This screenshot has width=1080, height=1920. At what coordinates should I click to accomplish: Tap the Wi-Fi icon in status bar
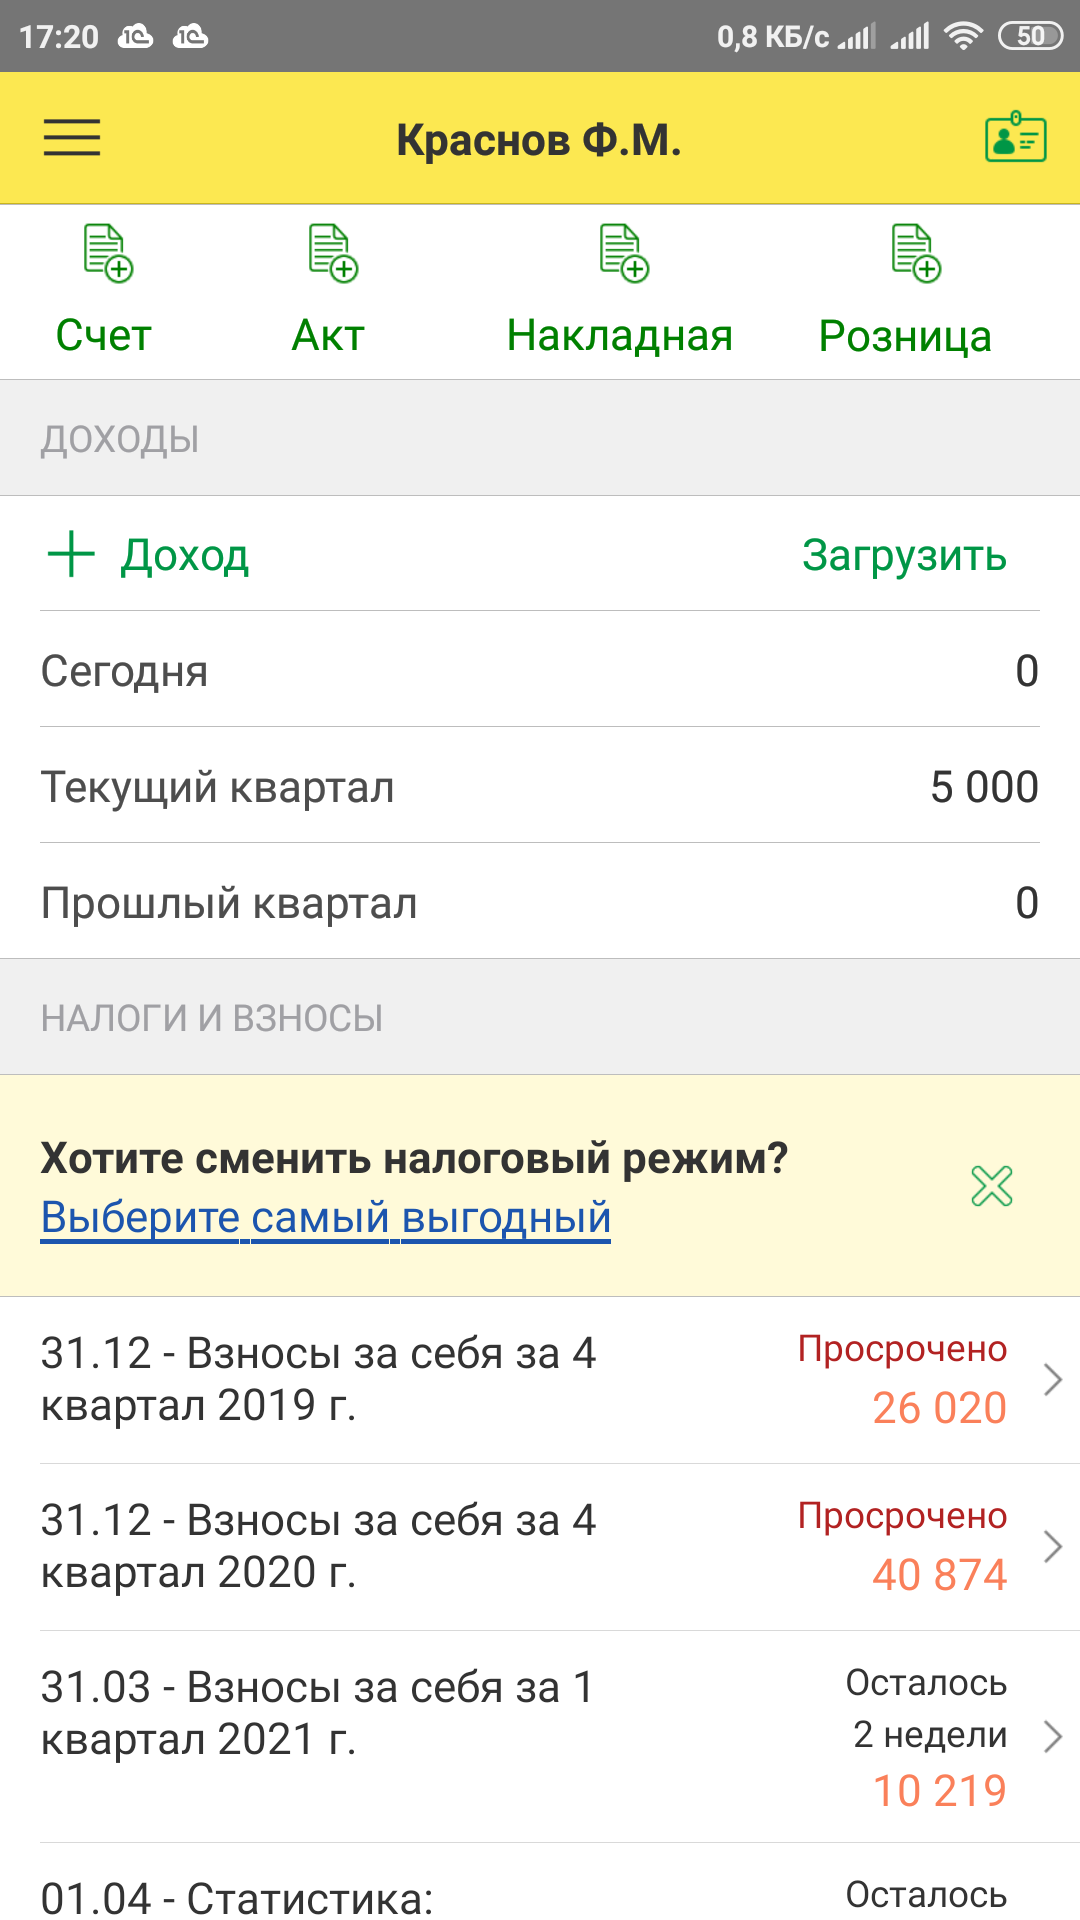[963, 37]
